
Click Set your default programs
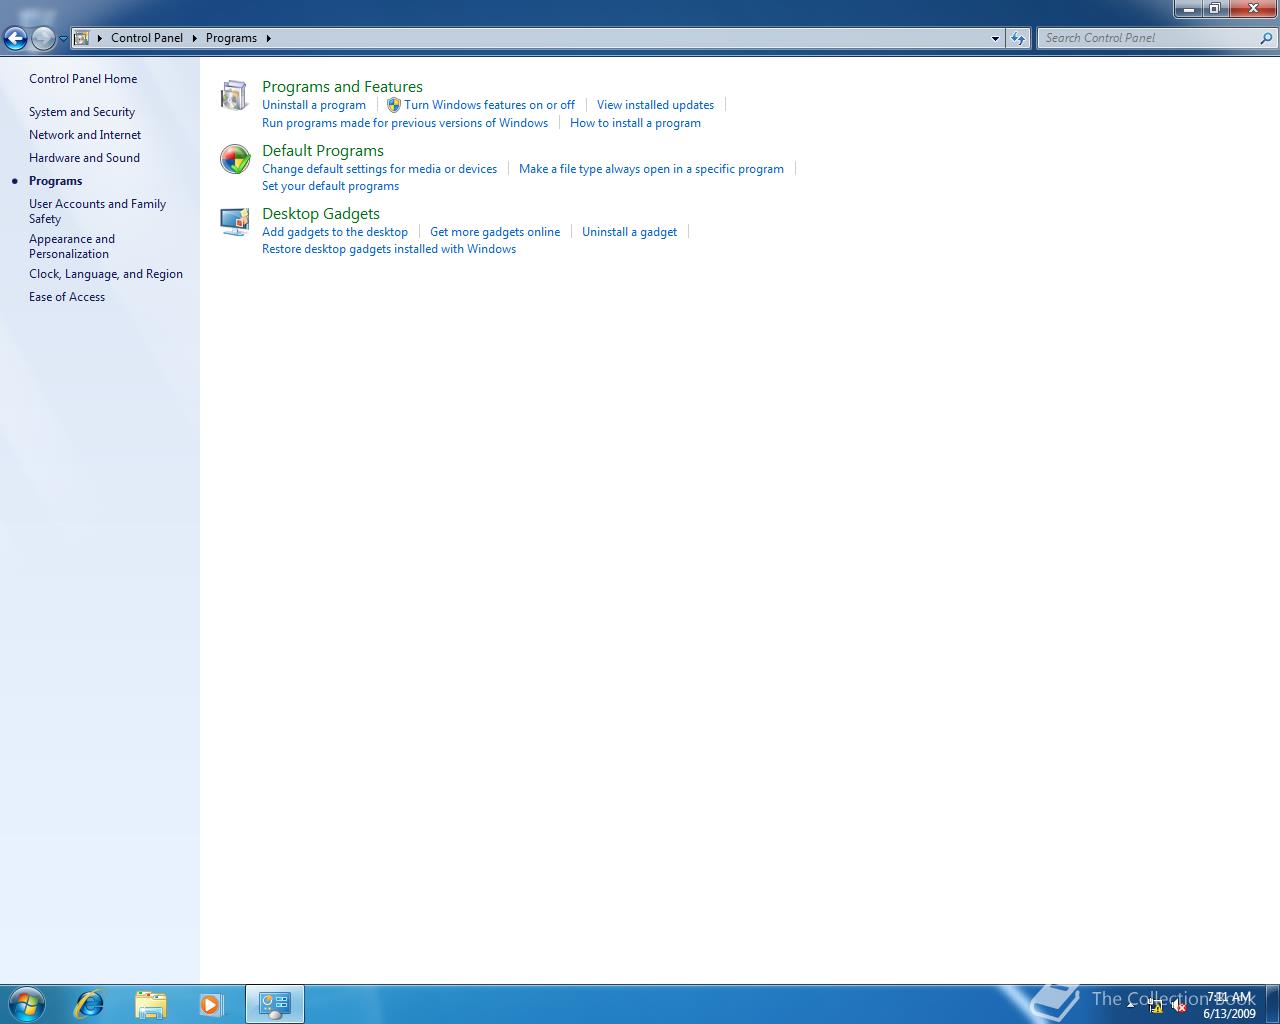(330, 186)
